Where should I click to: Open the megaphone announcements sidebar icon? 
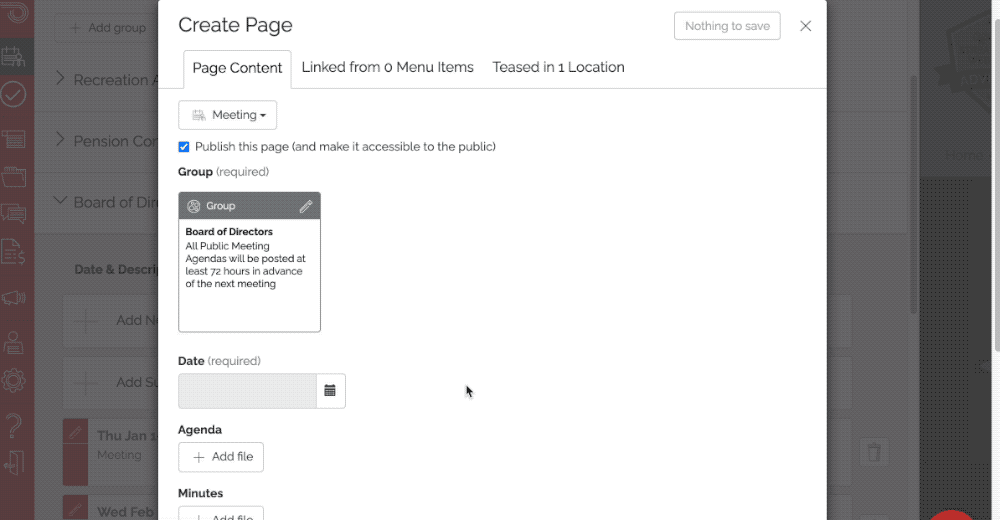coord(13,297)
